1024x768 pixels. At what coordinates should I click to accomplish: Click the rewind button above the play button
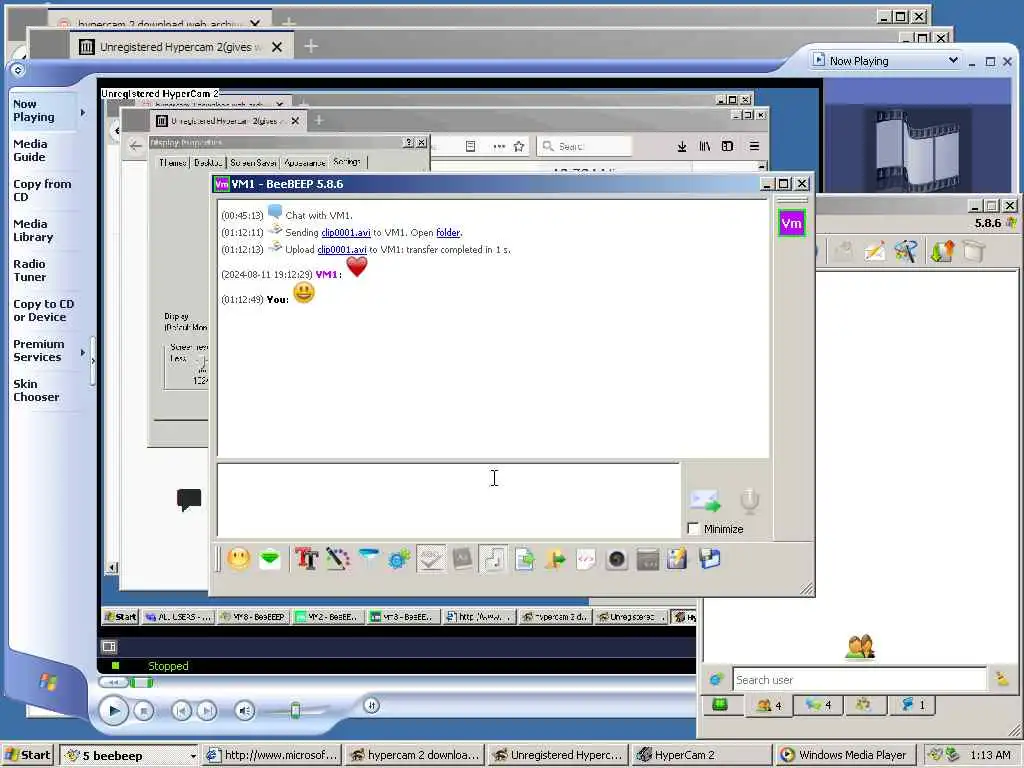(113, 683)
